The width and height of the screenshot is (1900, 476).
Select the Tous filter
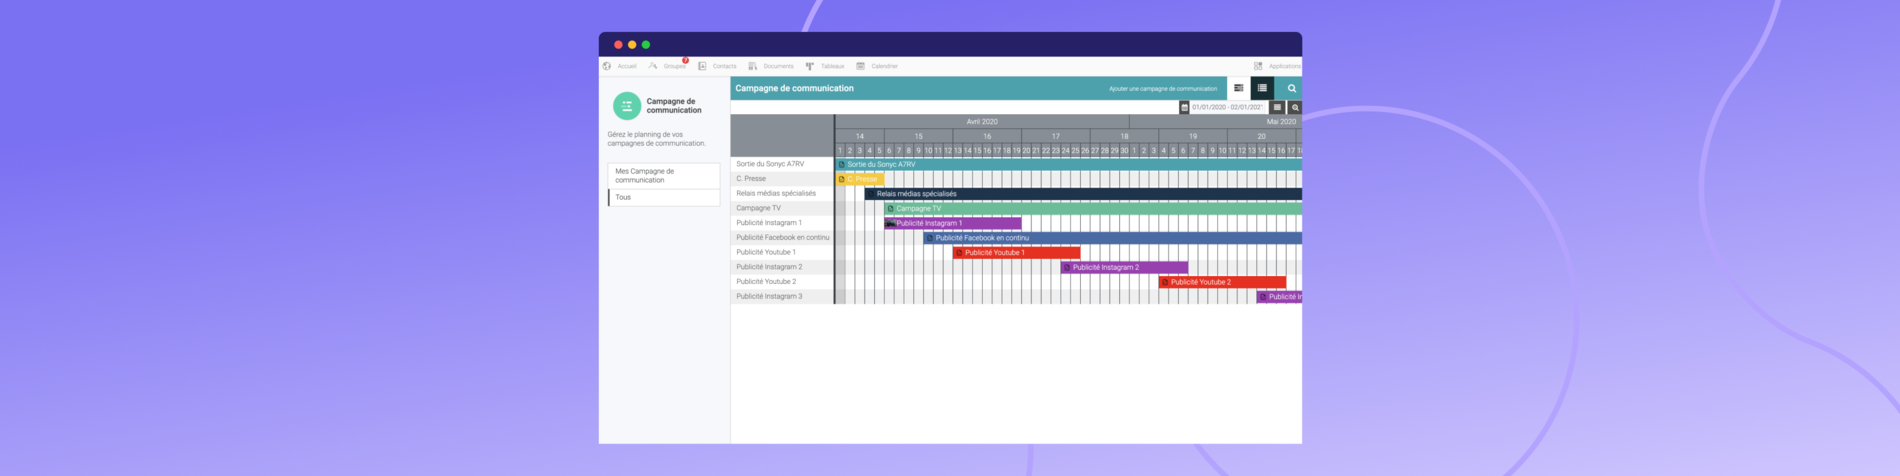tap(664, 197)
